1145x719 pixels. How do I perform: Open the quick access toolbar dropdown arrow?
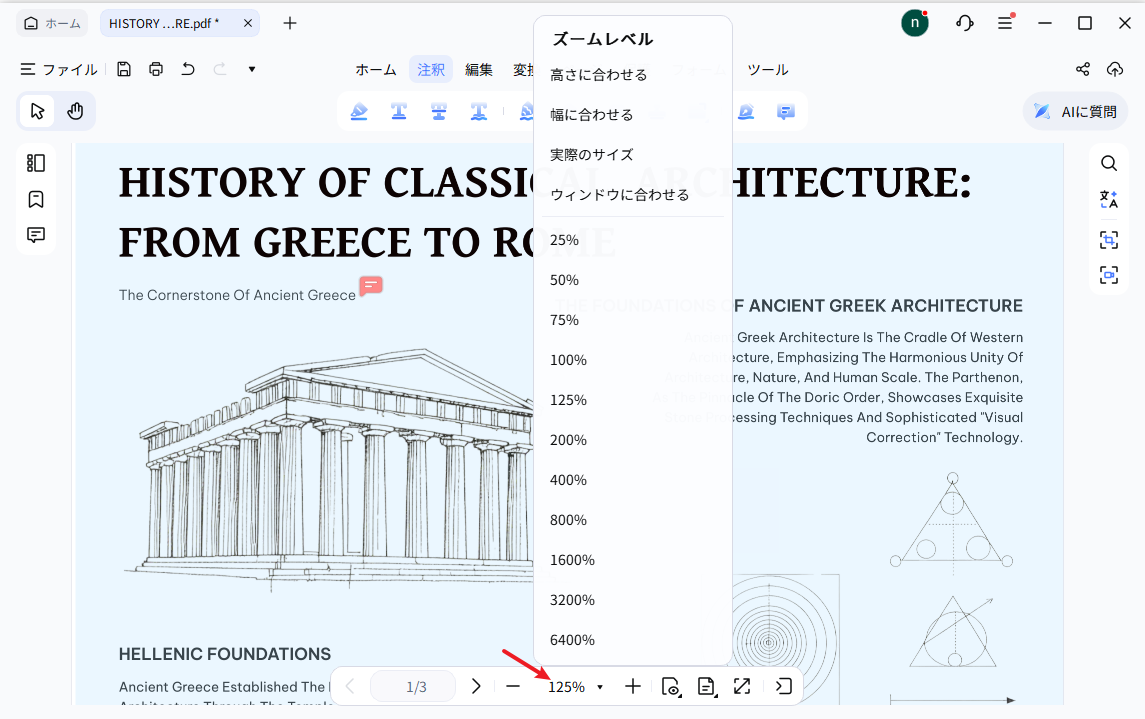[252, 69]
